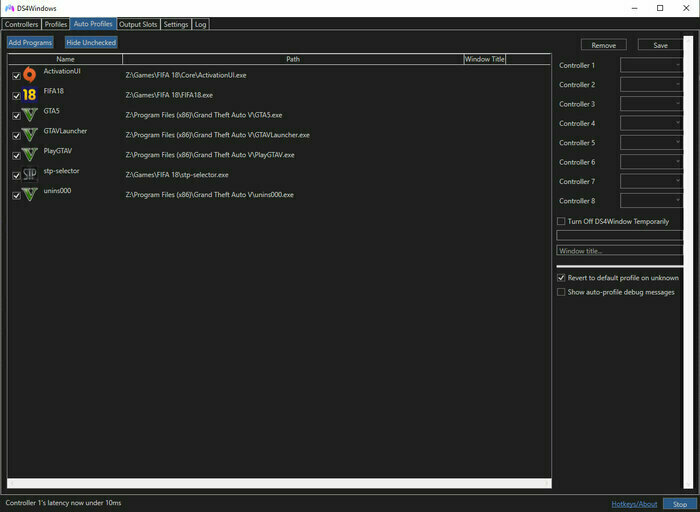The image size is (700, 512).
Task: Select the unins000.exe path row
Action: coord(209,195)
